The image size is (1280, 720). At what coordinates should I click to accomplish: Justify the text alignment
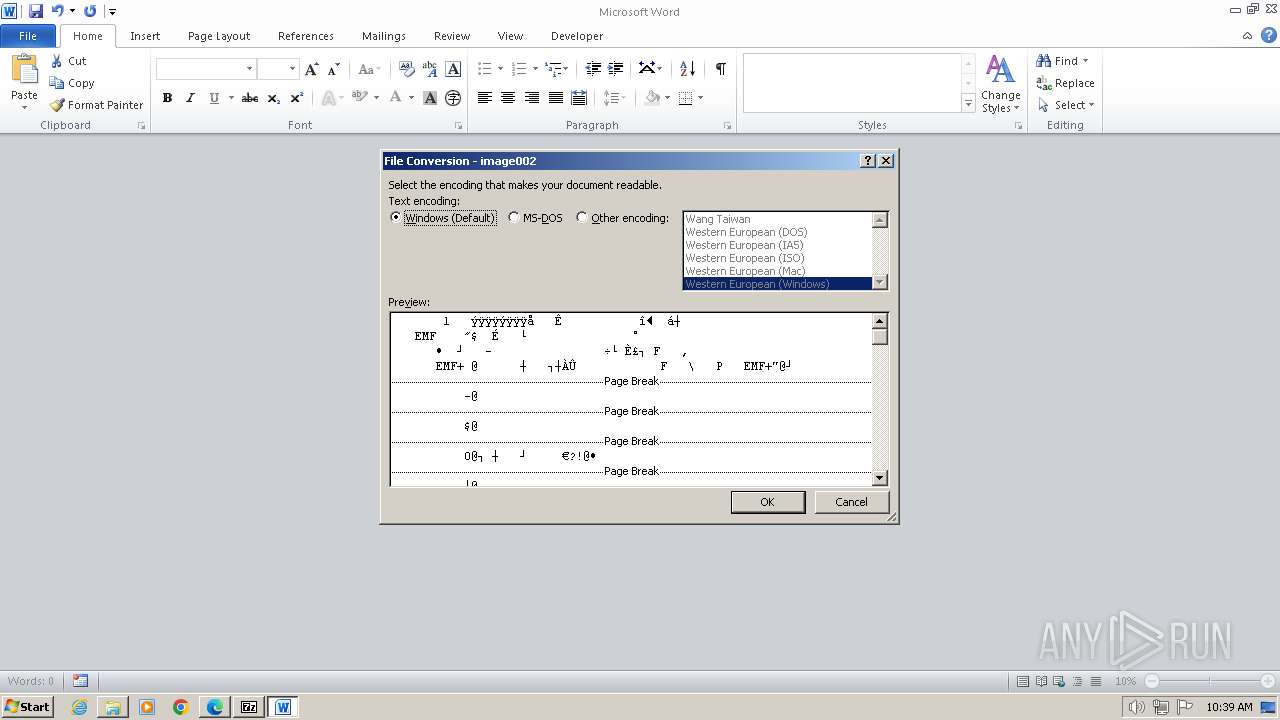(x=556, y=98)
